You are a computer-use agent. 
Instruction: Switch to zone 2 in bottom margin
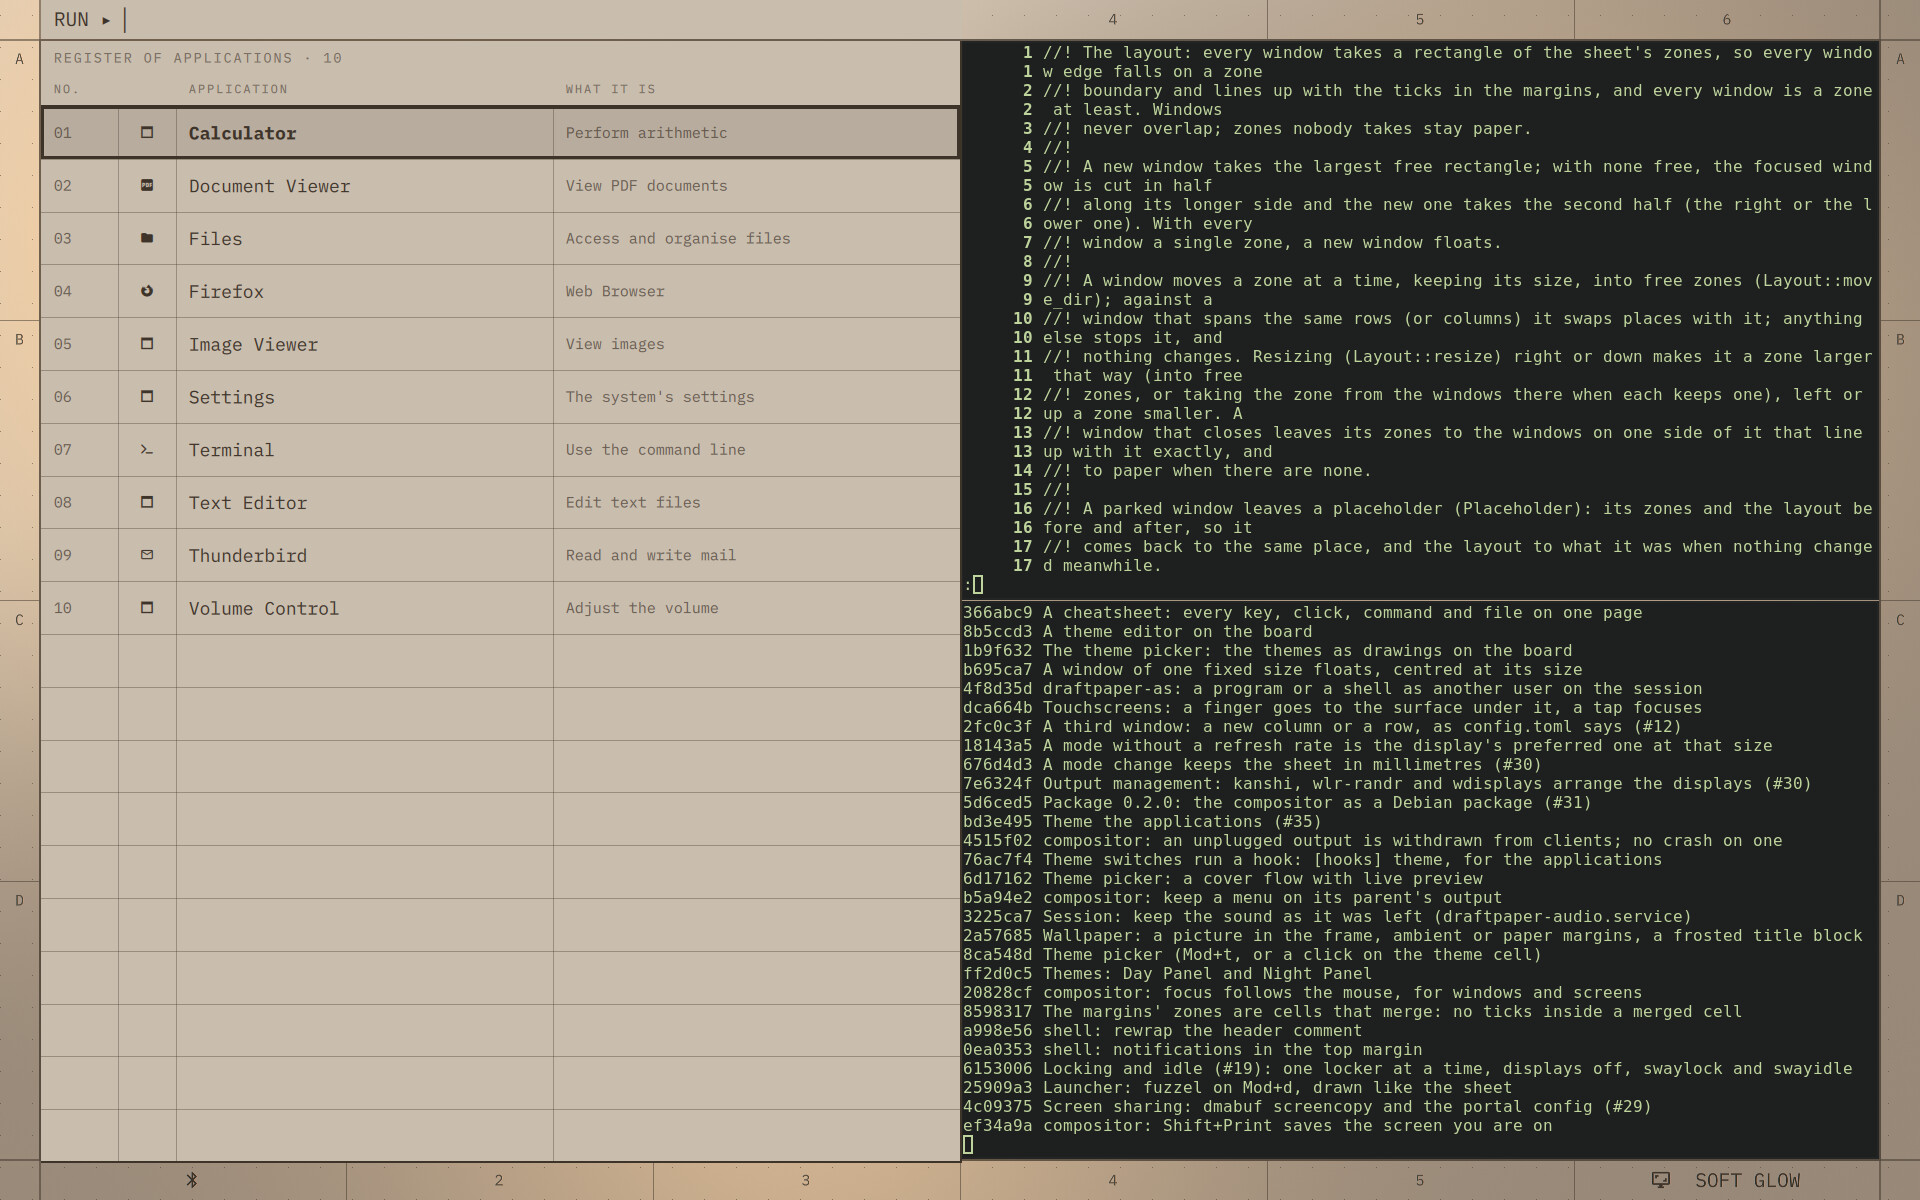click(499, 1181)
